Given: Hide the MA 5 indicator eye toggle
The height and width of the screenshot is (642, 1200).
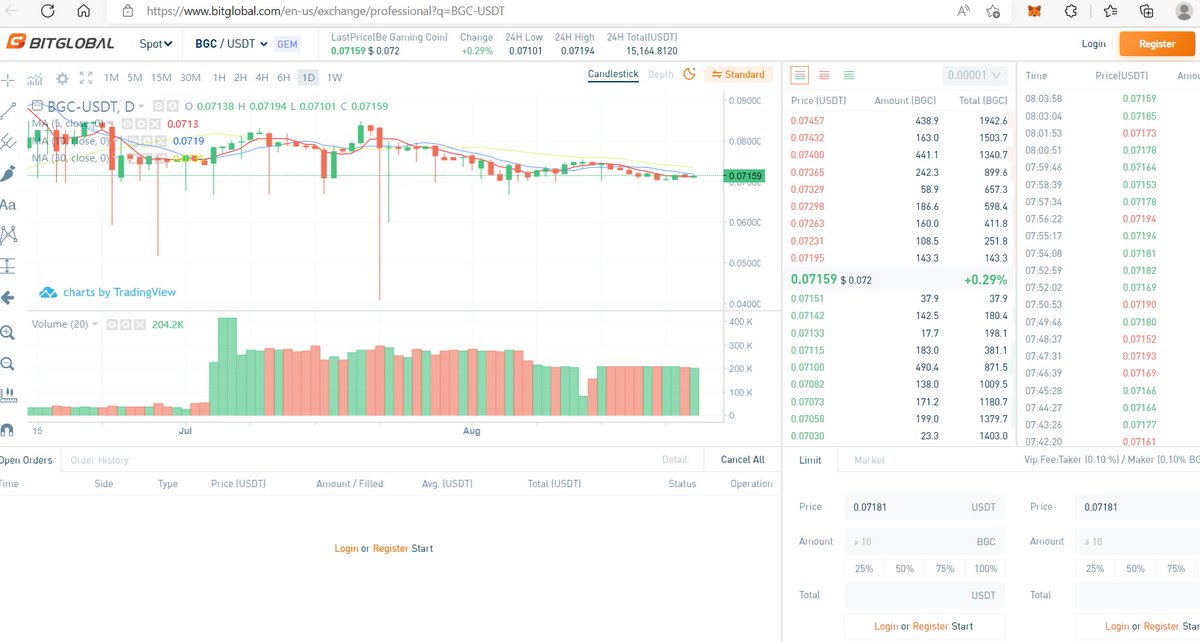Looking at the screenshot, I should [127, 124].
